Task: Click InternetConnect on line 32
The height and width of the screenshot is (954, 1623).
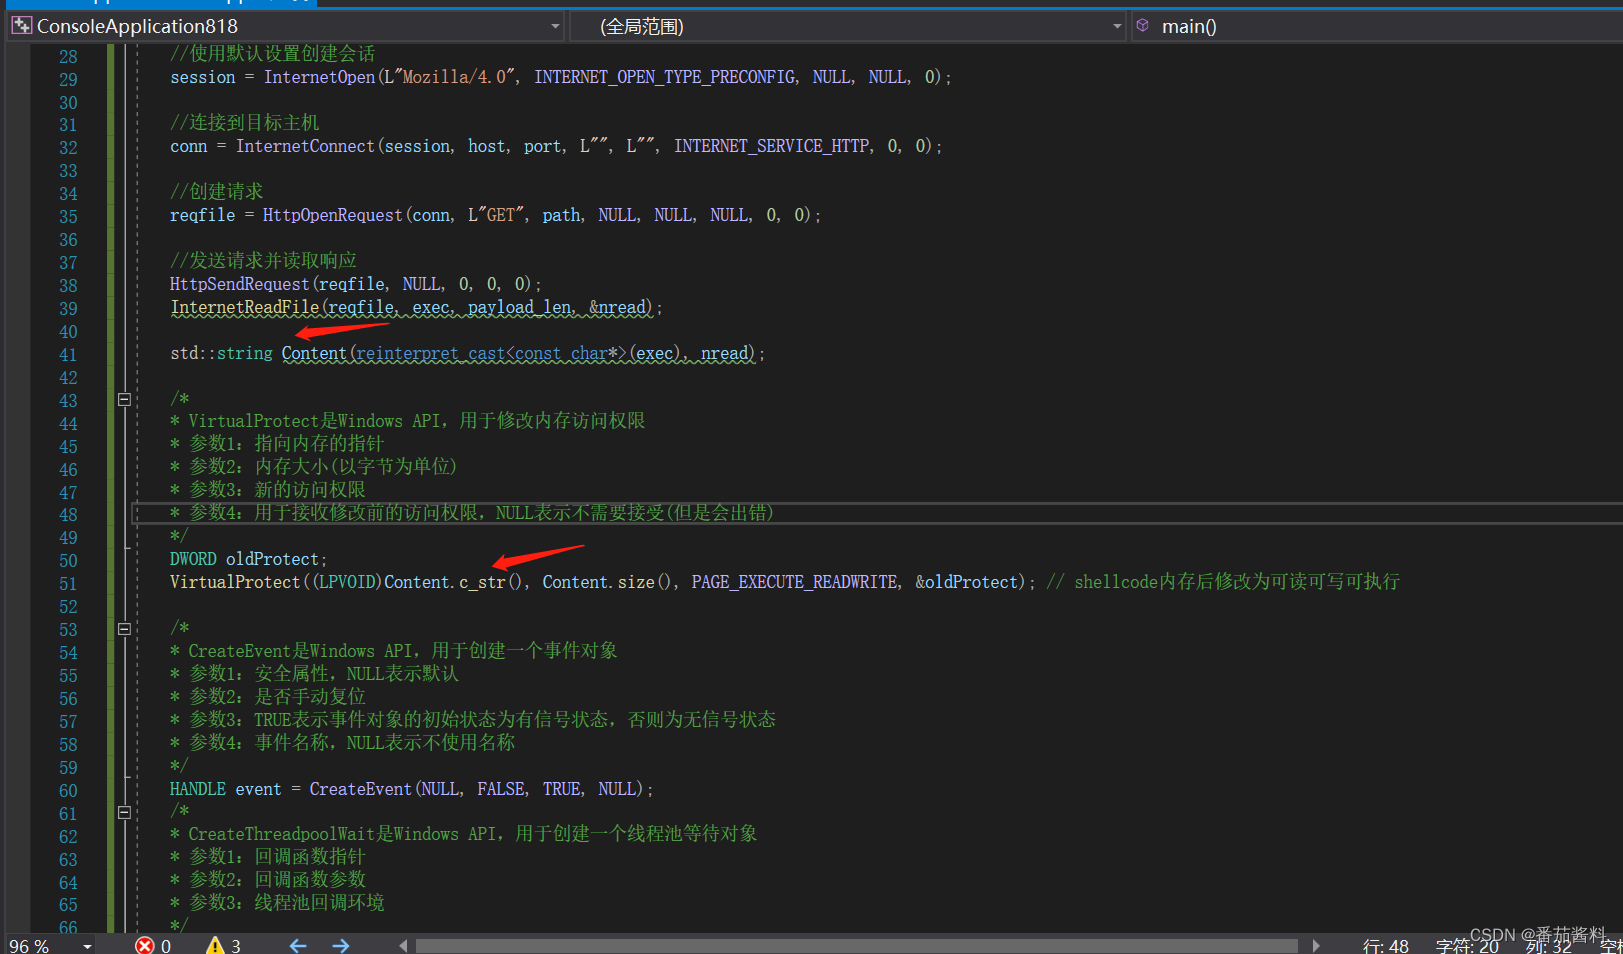Action: [x=305, y=146]
